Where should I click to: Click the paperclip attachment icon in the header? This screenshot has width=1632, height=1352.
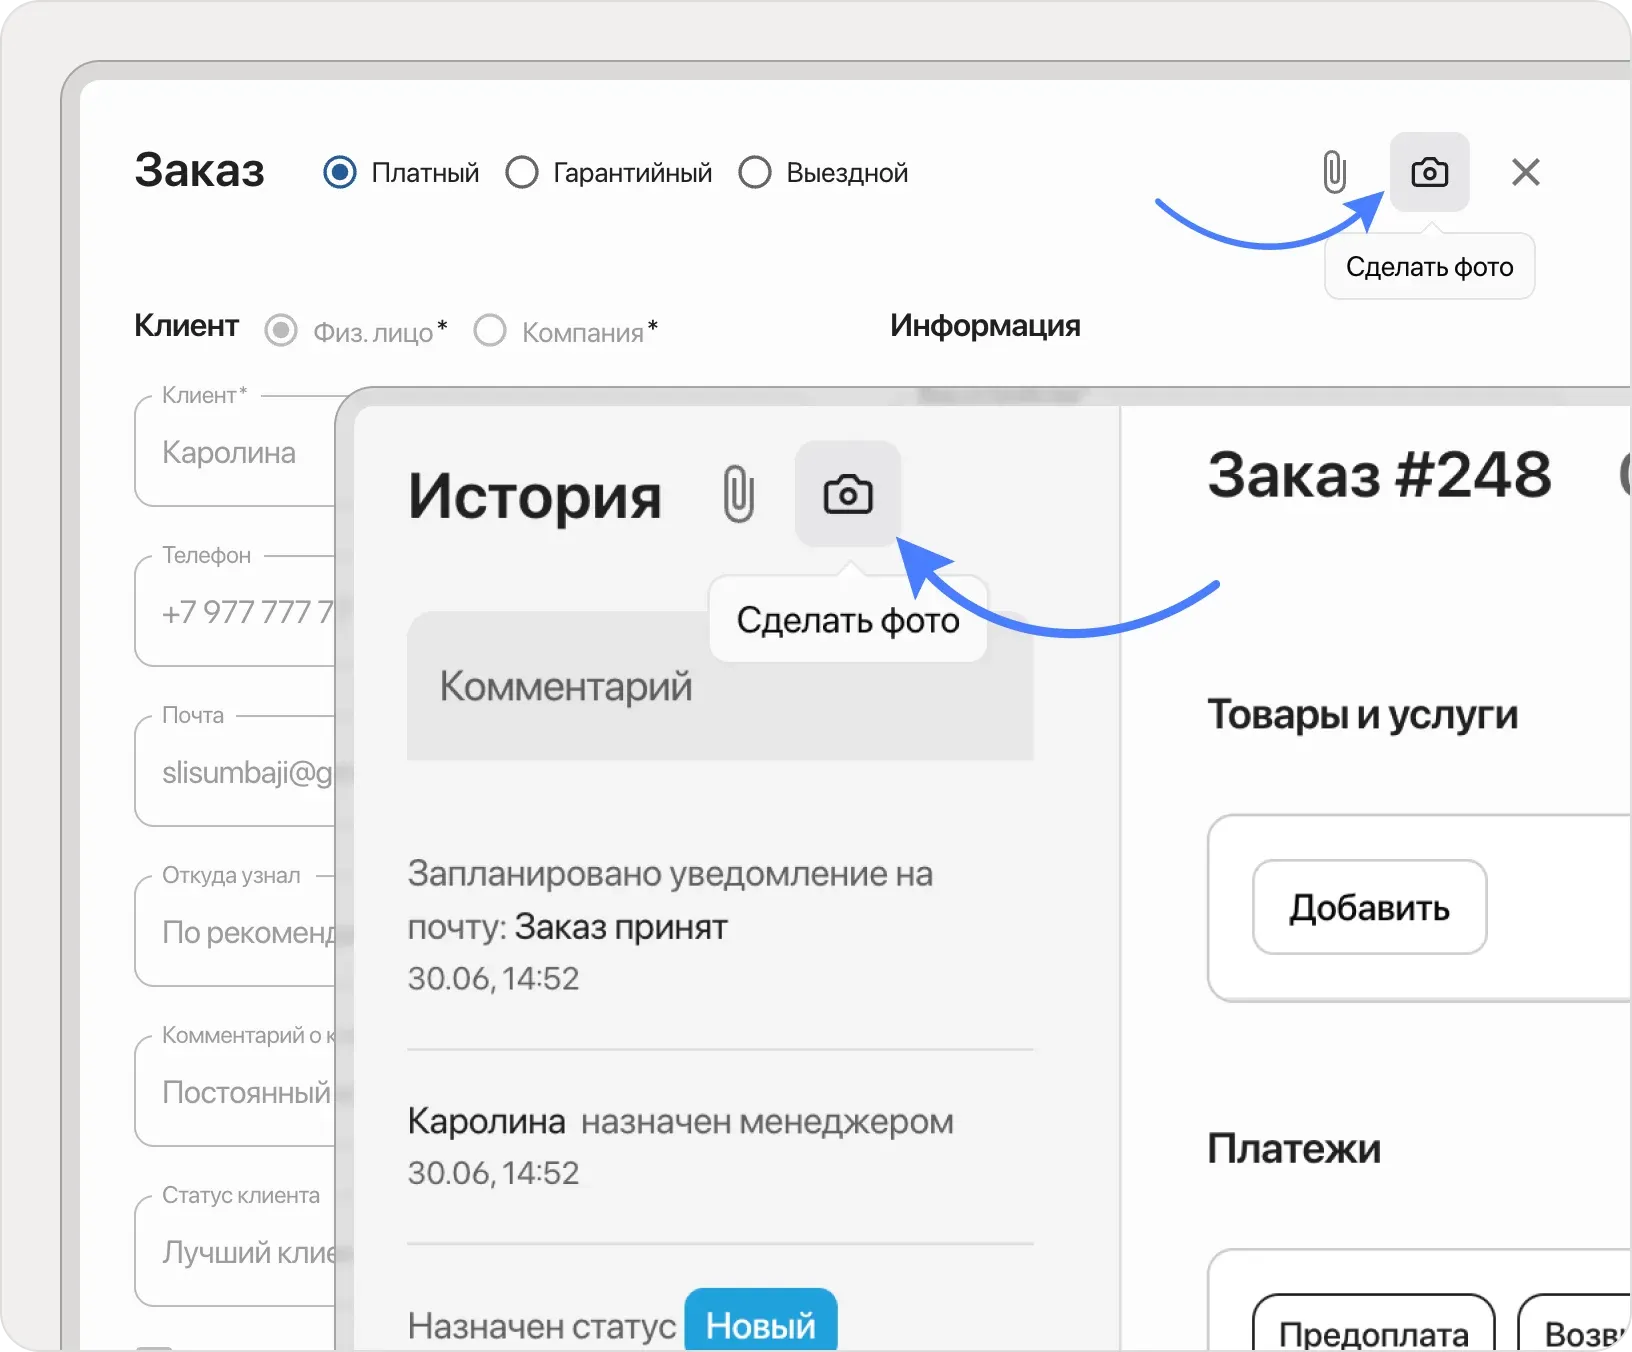pos(1334,172)
